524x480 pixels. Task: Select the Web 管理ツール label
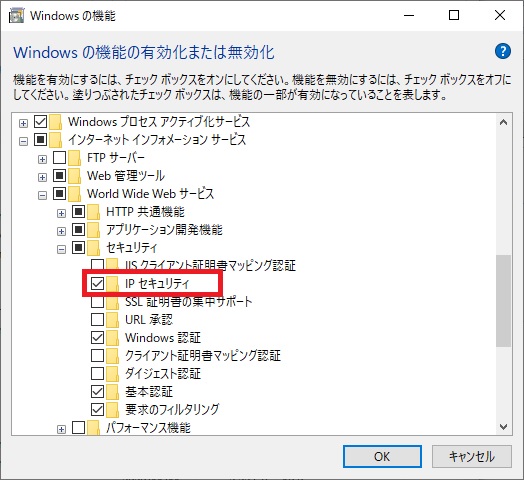(x=126, y=176)
